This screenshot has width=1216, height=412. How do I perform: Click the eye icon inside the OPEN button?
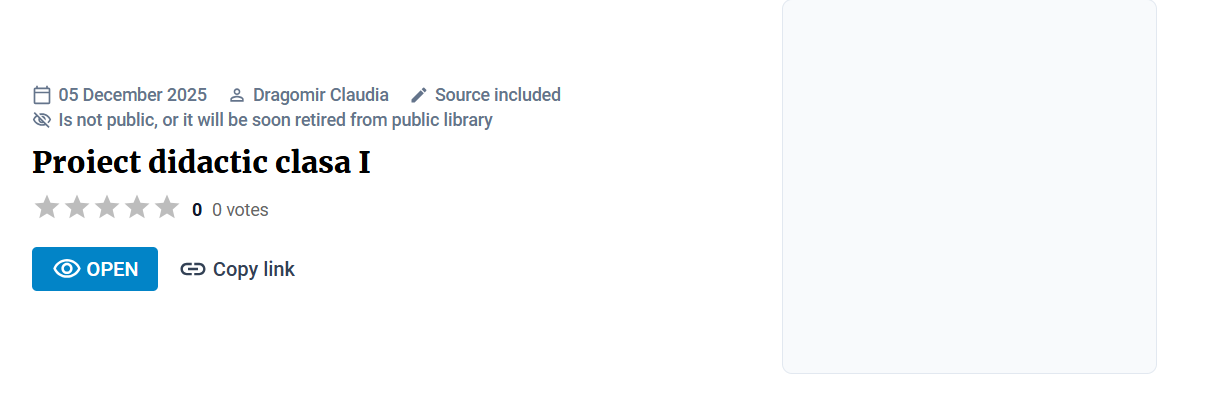click(x=67, y=269)
